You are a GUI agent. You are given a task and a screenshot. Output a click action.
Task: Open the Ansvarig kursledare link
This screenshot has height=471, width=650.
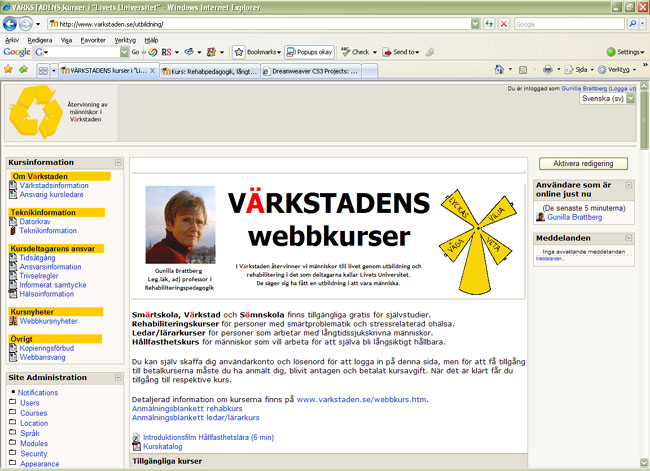pos(51,194)
